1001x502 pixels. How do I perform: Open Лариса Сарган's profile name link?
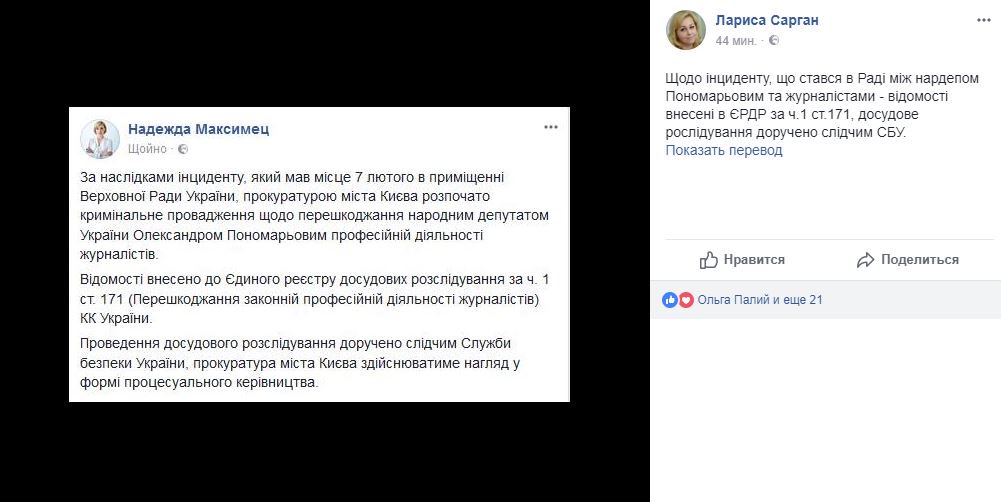click(769, 20)
